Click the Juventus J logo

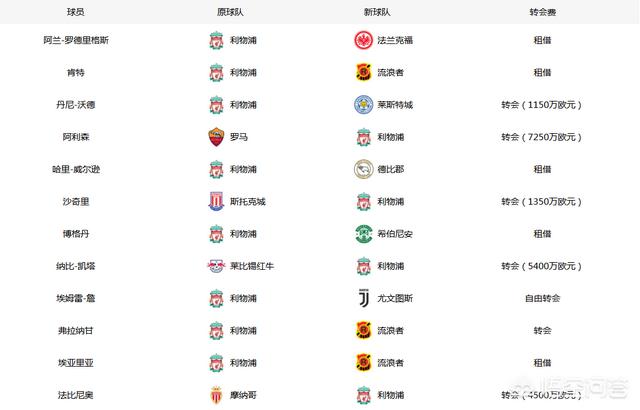363,298
